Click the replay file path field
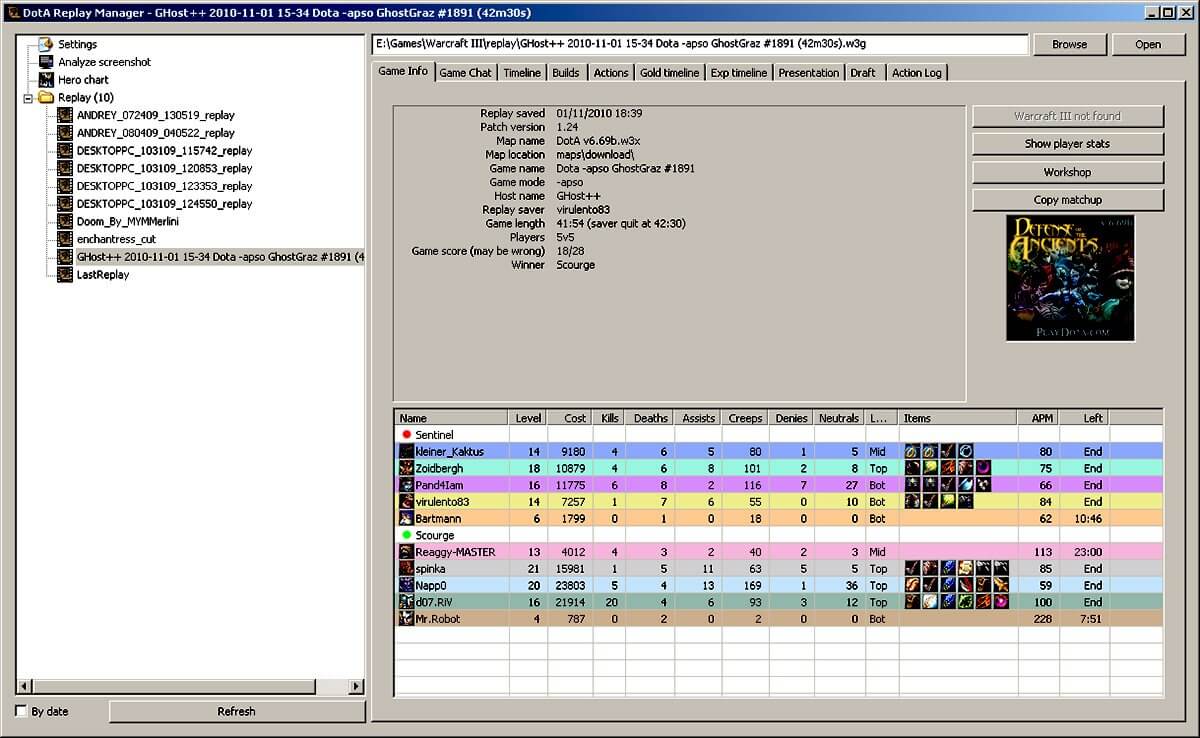The width and height of the screenshot is (1200, 738). coord(700,44)
